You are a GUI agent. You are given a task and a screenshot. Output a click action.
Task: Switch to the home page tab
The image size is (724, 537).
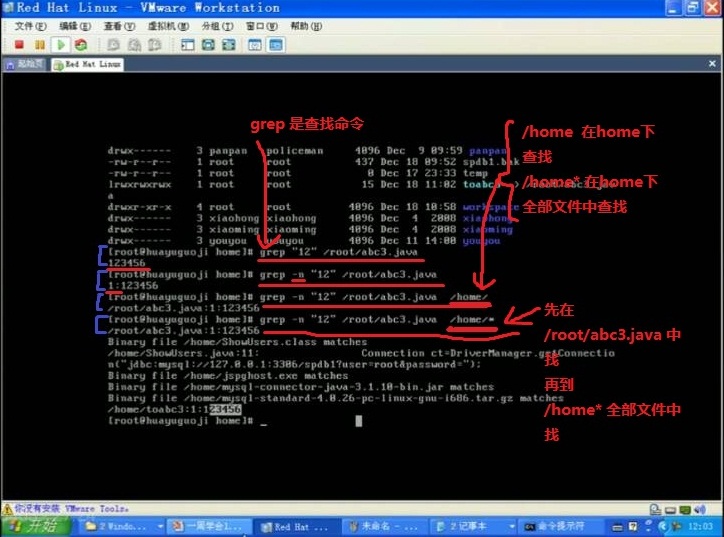tap(25, 64)
